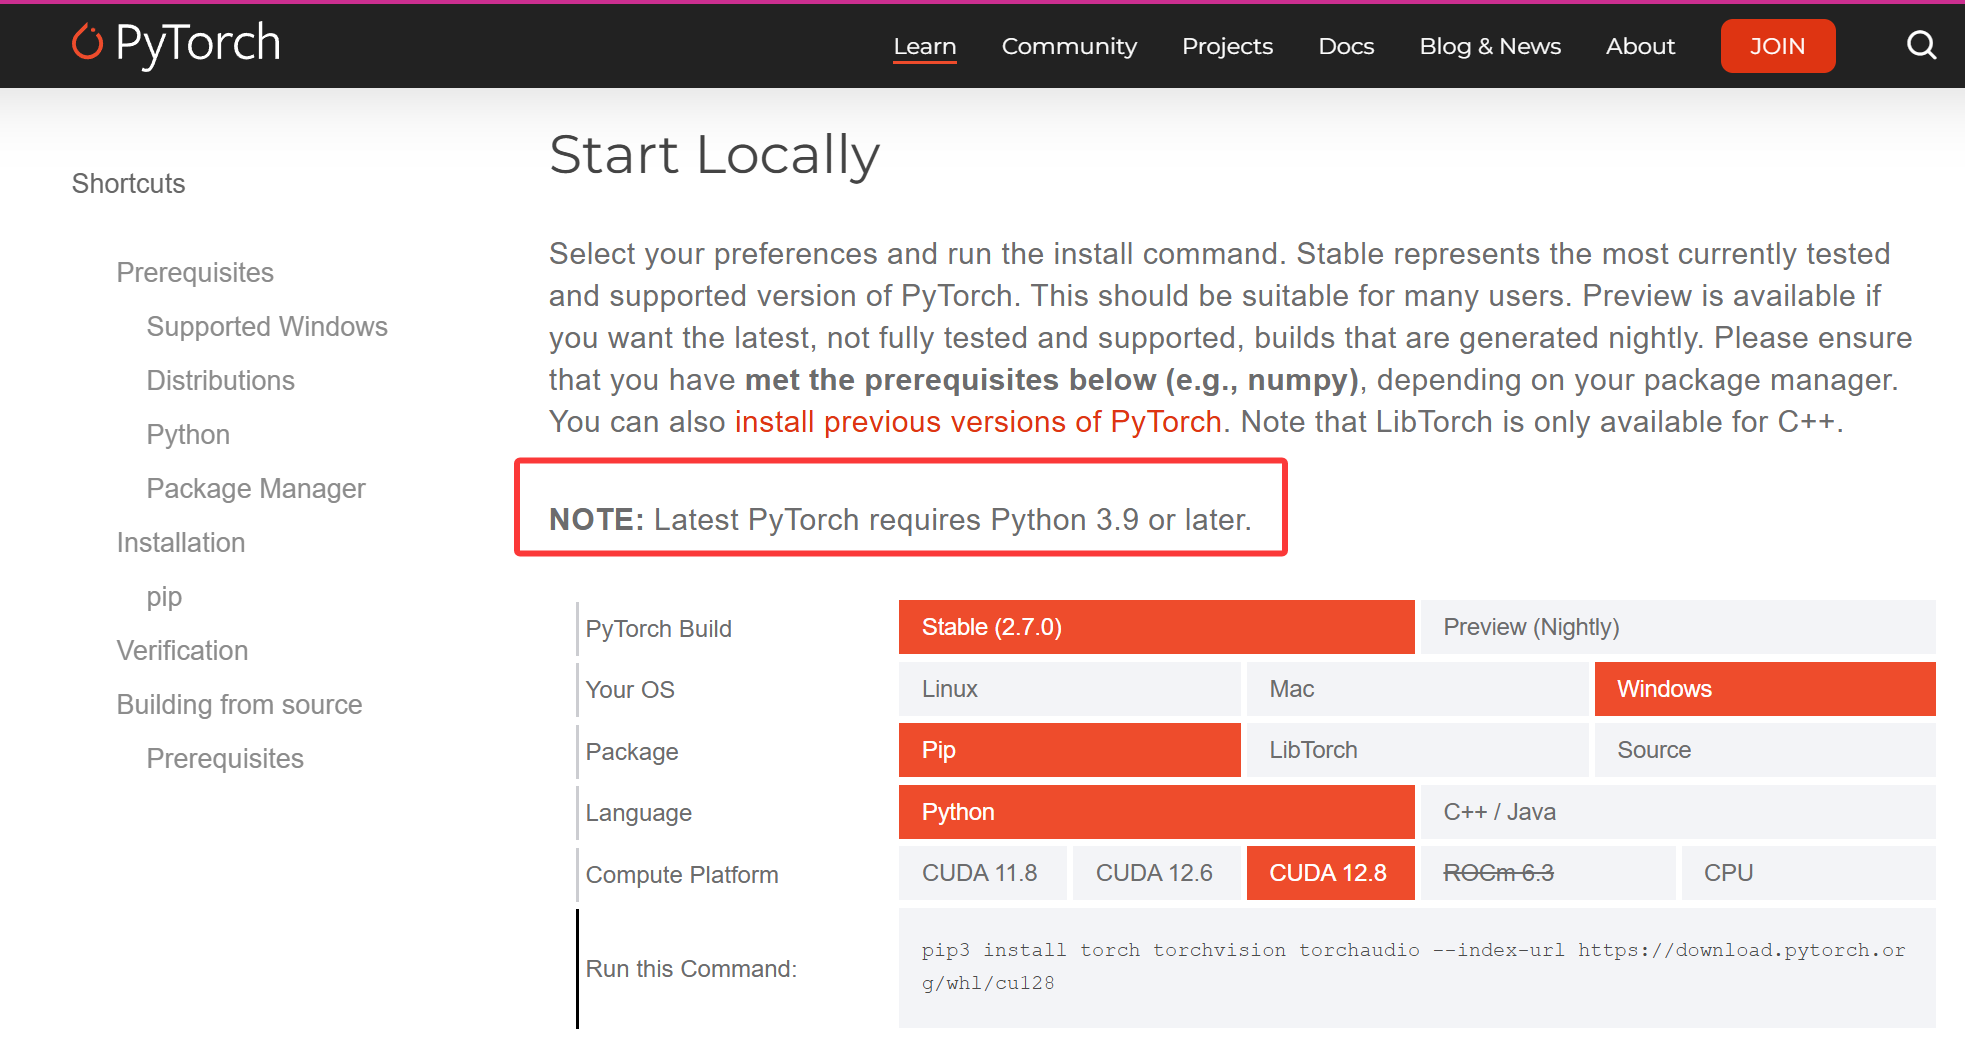Image resolution: width=1965 pixels, height=1050 pixels.
Task: Jump to Building from source shortcut
Action: 239,704
